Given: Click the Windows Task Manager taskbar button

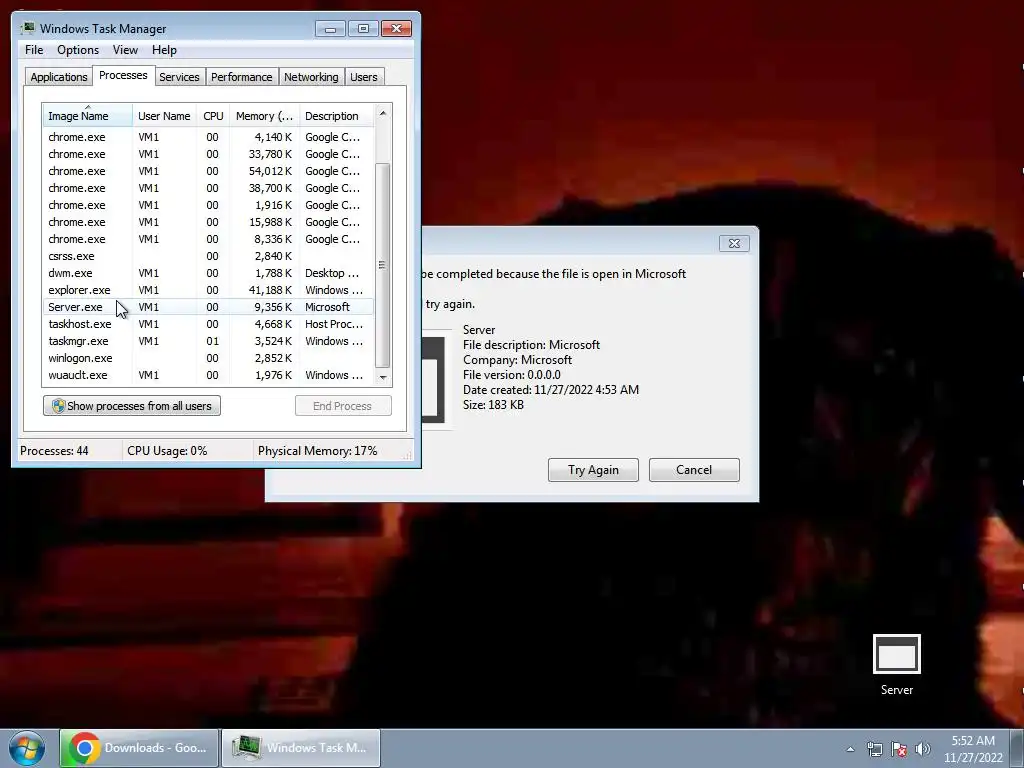Looking at the screenshot, I should (301, 748).
